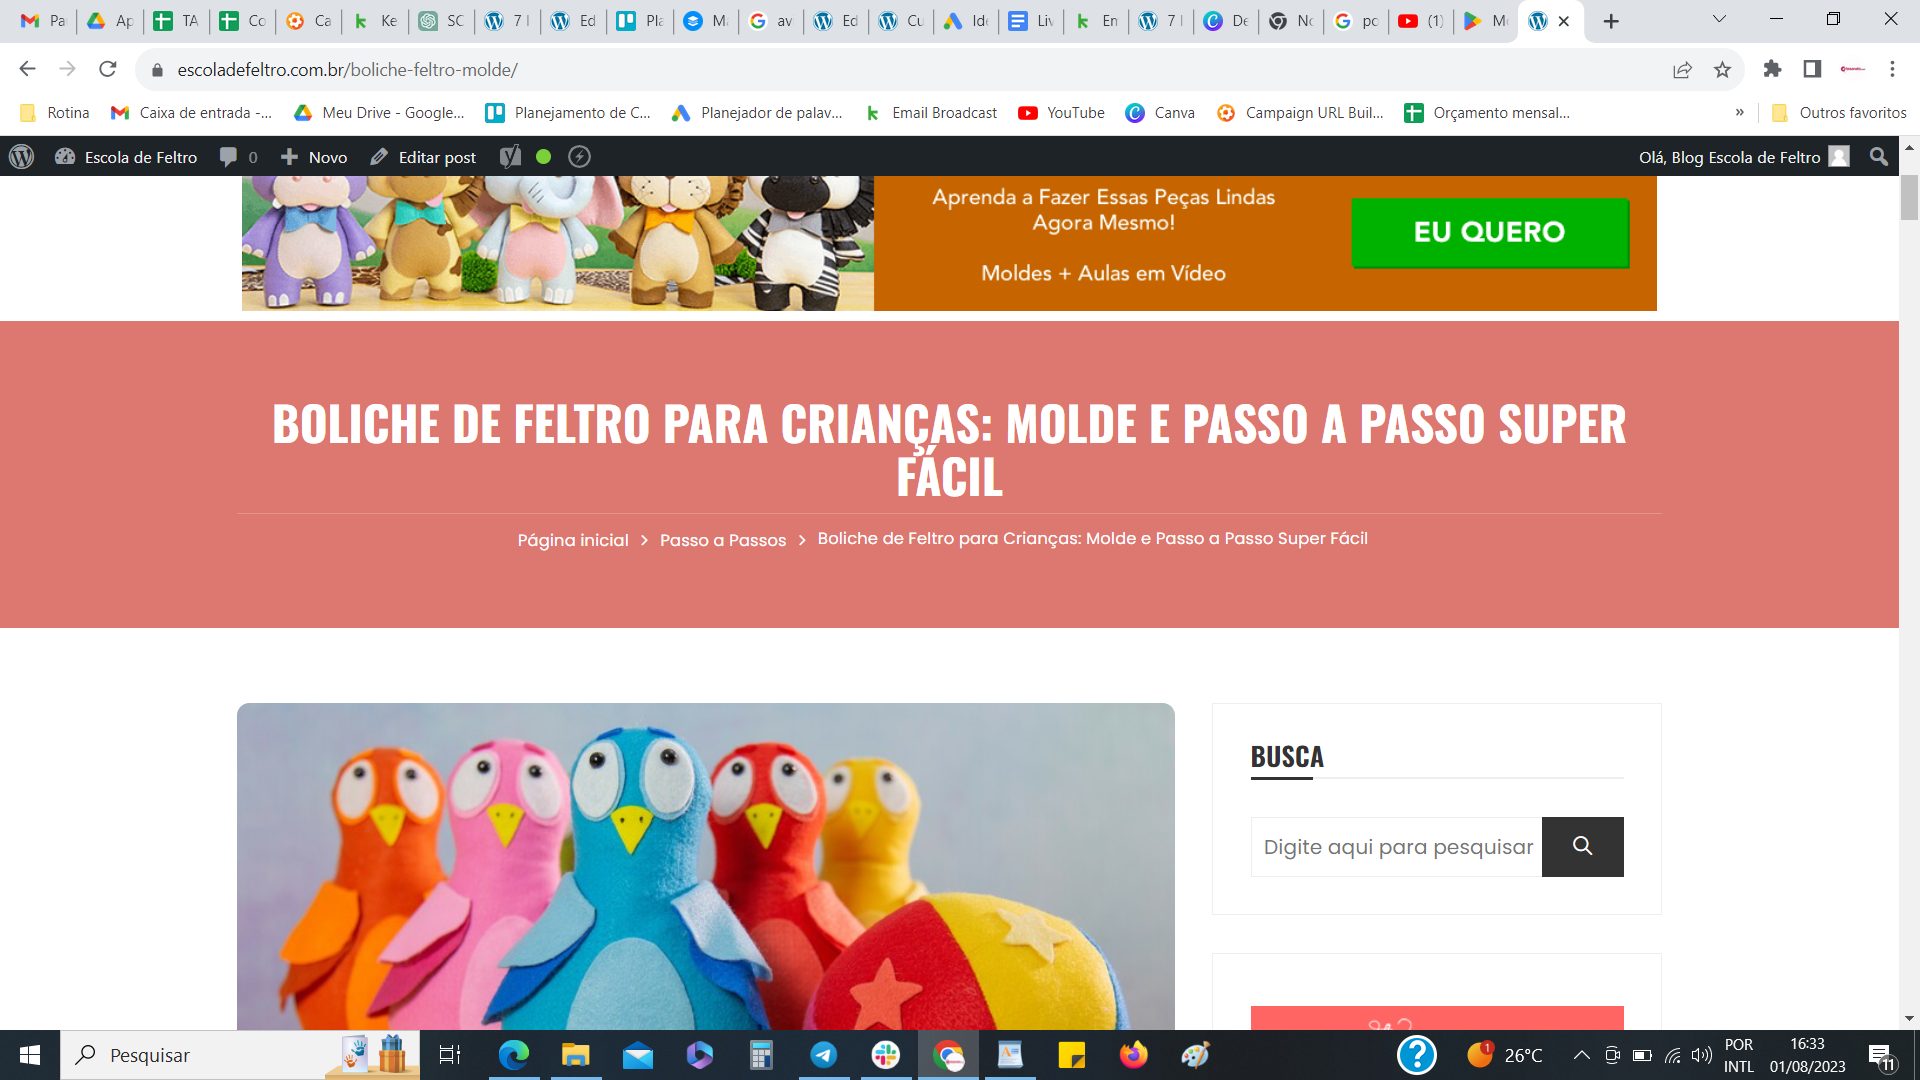The image size is (1920, 1080).
Task: Open Meu Drive - Google bookmark
Action: coord(379,113)
